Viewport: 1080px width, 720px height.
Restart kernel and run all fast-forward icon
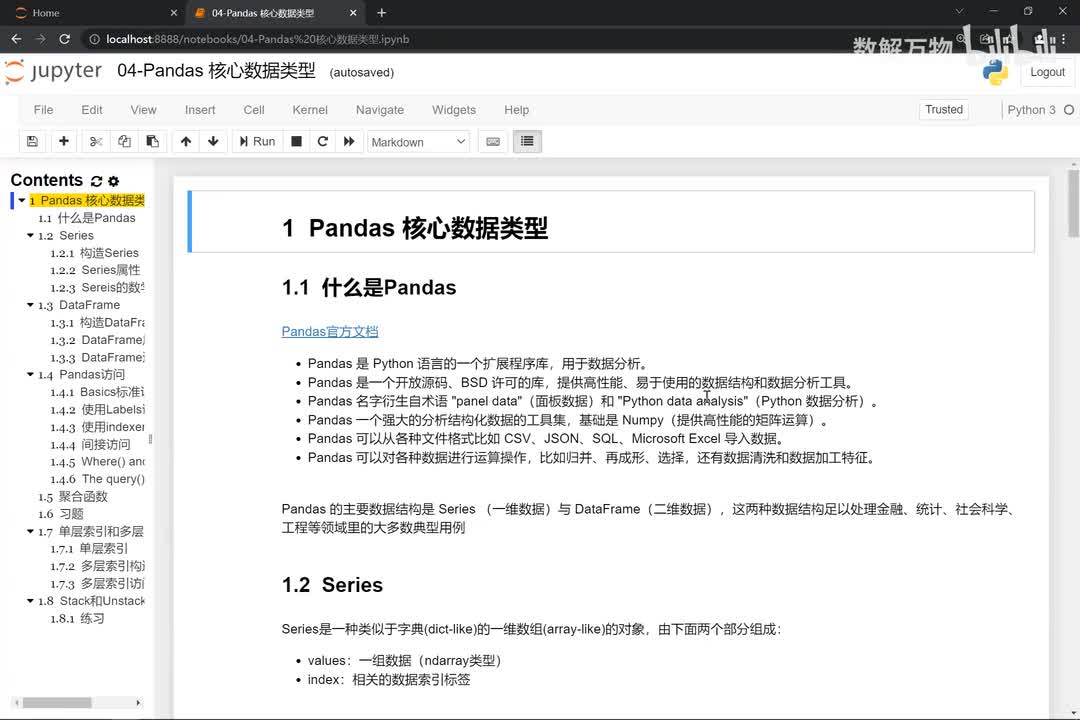pyautogui.click(x=349, y=141)
